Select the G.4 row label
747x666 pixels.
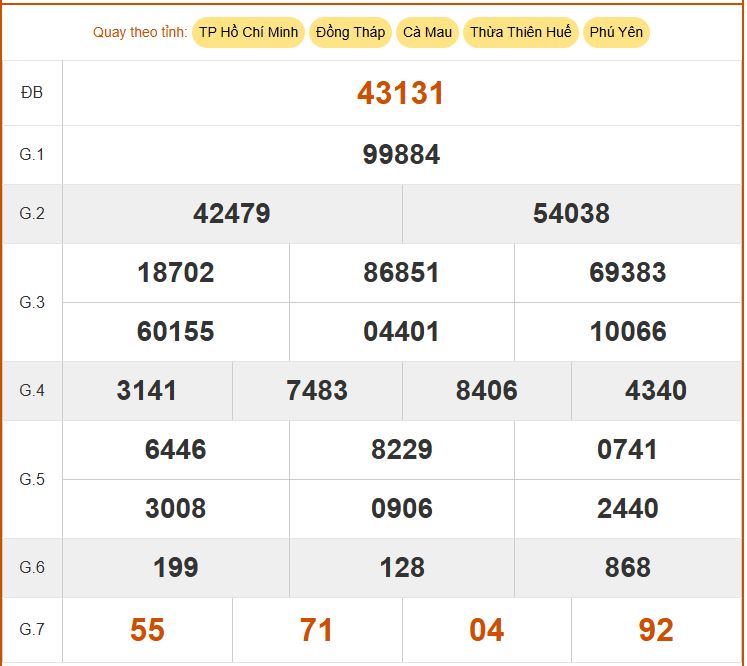tap(32, 391)
